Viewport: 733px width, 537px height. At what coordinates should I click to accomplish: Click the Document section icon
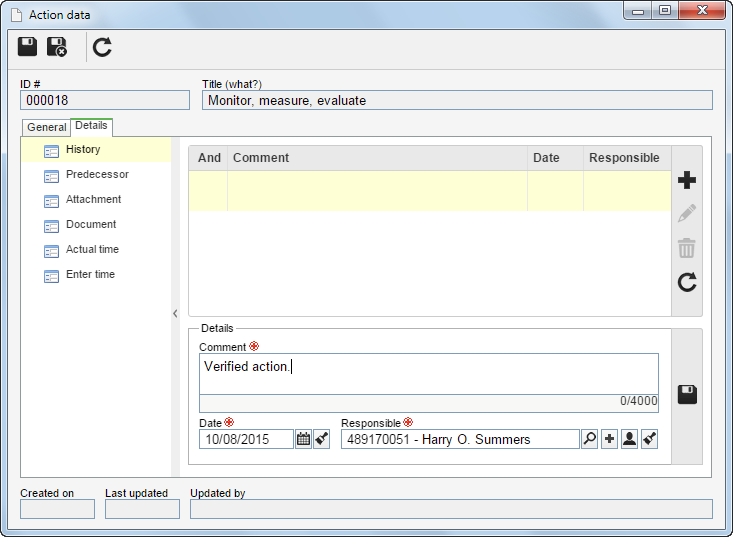click(x=51, y=227)
